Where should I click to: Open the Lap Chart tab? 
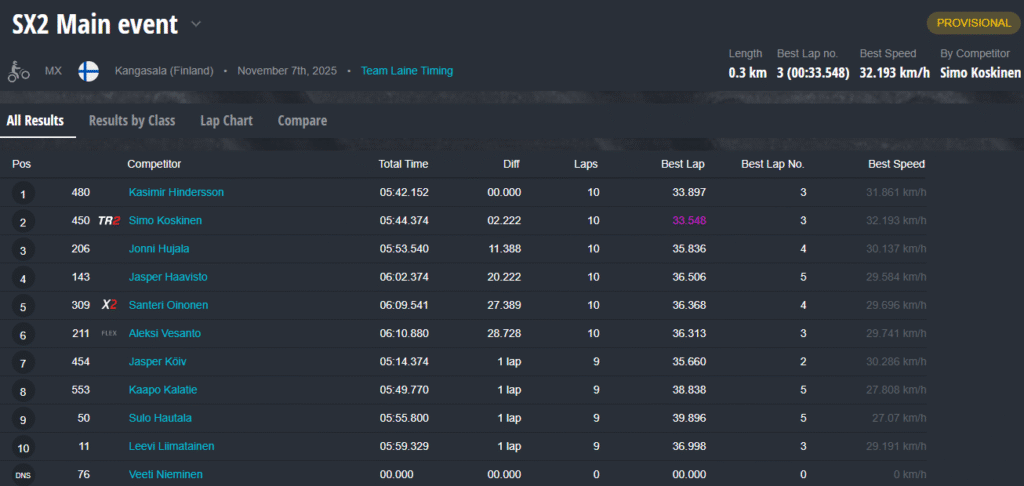coord(226,121)
